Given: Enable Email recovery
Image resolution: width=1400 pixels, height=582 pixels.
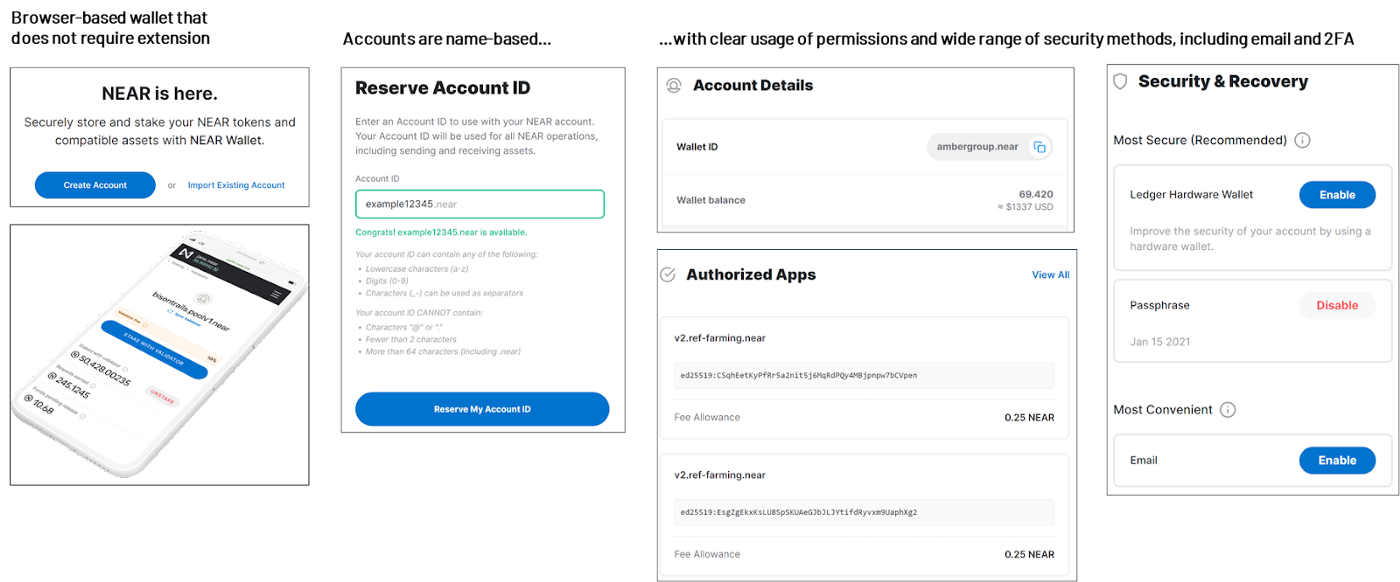Looking at the screenshot, I should (x=1337, y=460).
